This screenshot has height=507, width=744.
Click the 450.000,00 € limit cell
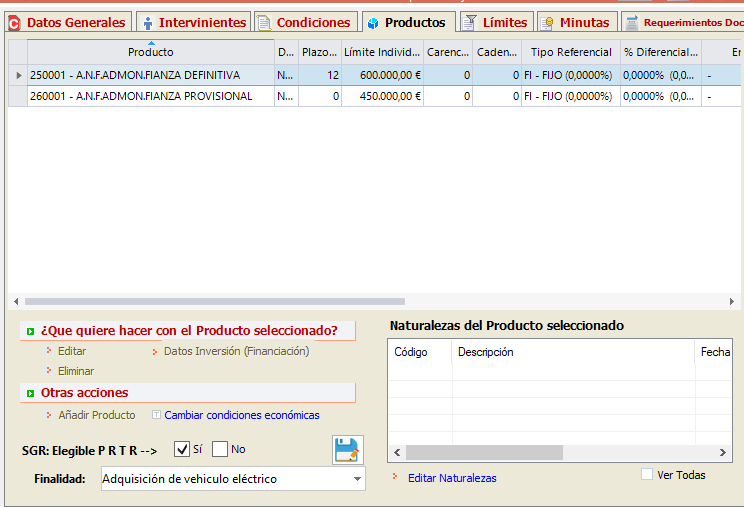tap(382, 96)
